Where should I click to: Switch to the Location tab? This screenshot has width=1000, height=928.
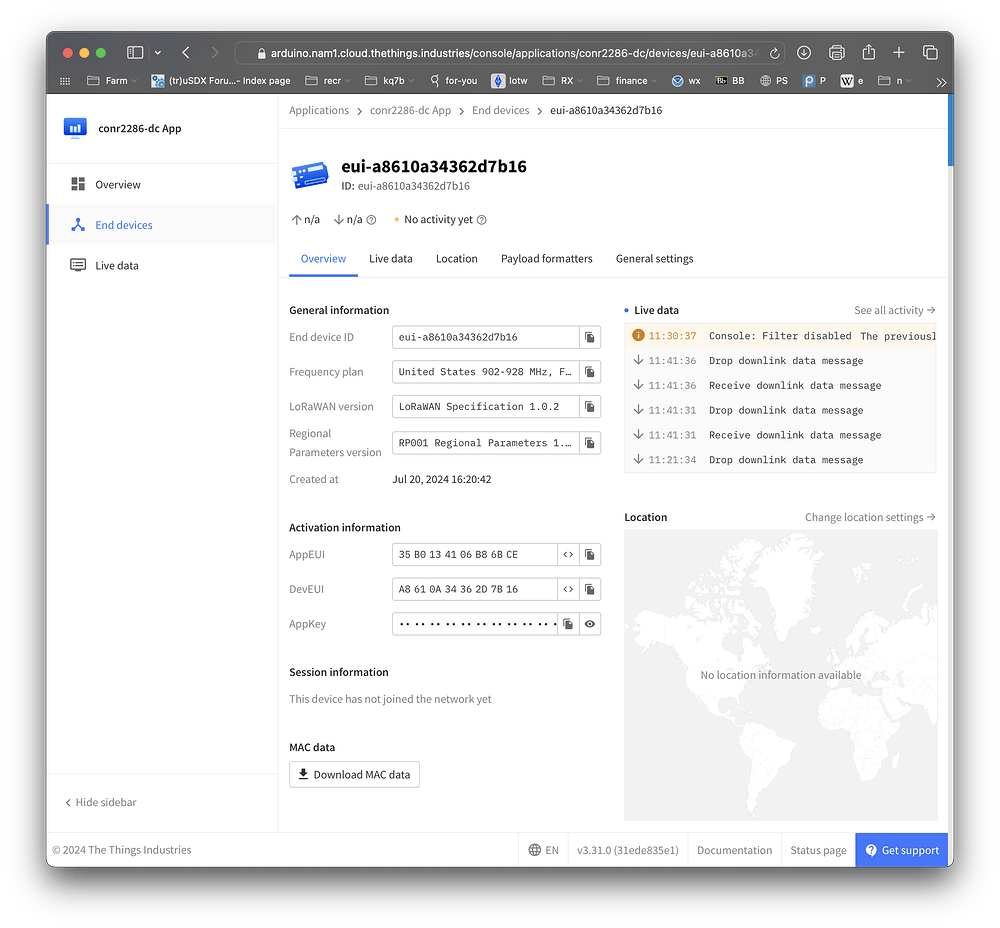tap(456, 259)
